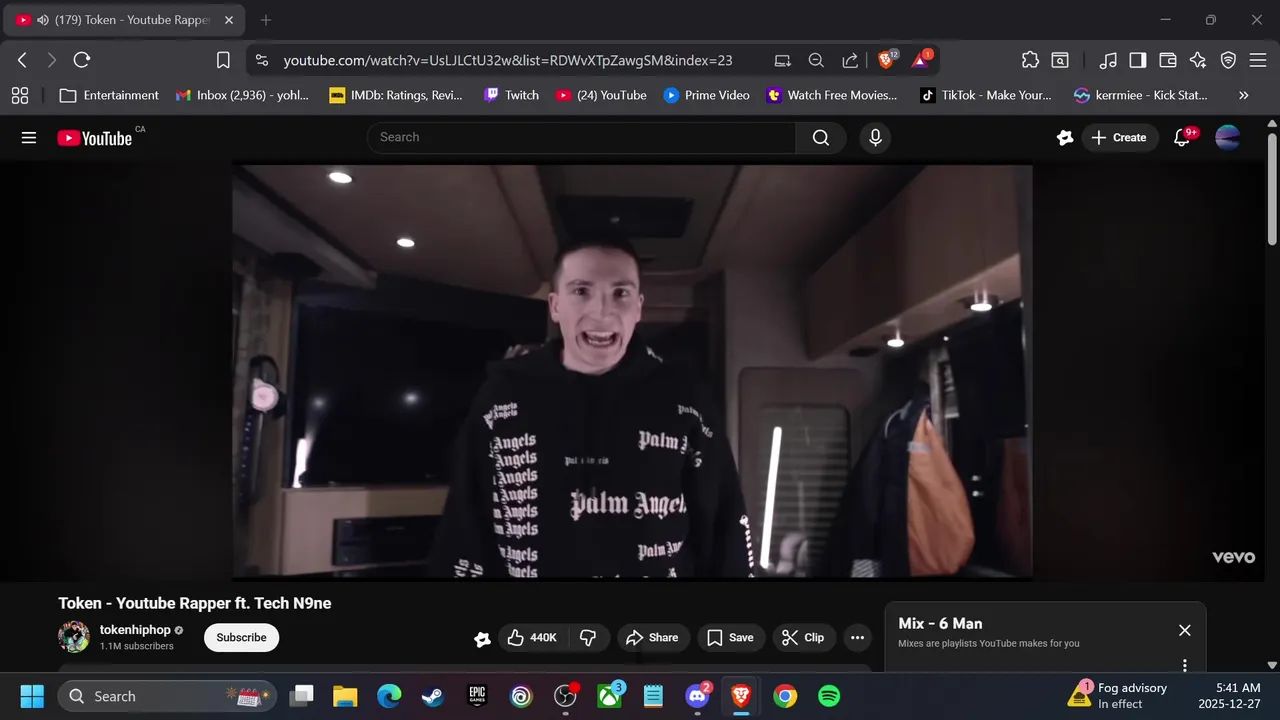Expand hidden bookmarks chevron
Screen dimensions: 1280x720
[1244, 96]
